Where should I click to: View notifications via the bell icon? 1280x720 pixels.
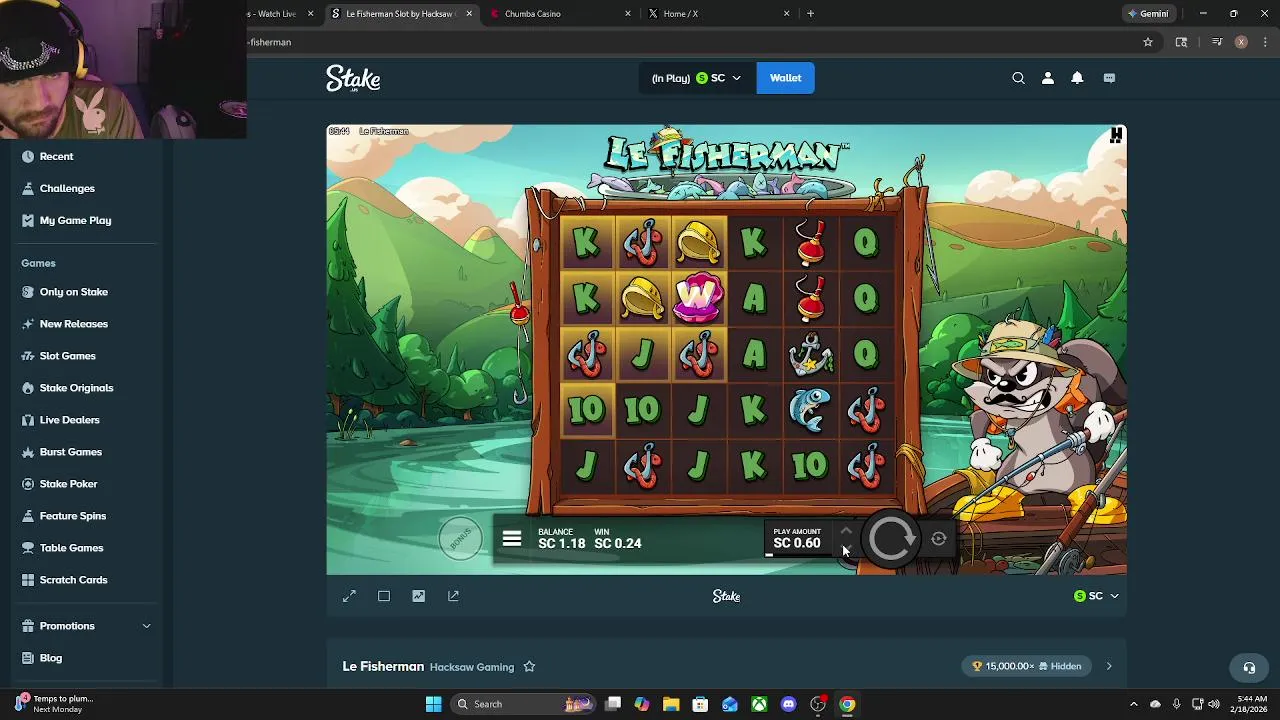tap(1077, 78)
